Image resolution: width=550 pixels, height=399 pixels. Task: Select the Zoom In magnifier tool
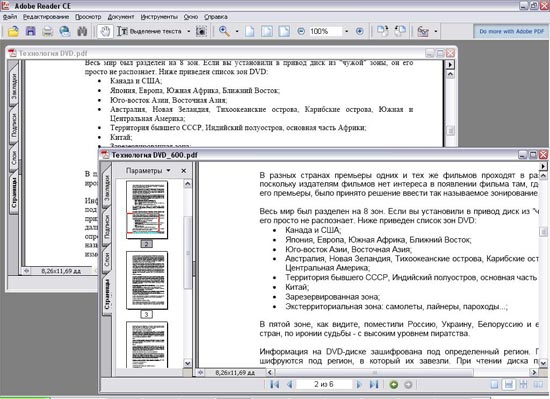224,32
